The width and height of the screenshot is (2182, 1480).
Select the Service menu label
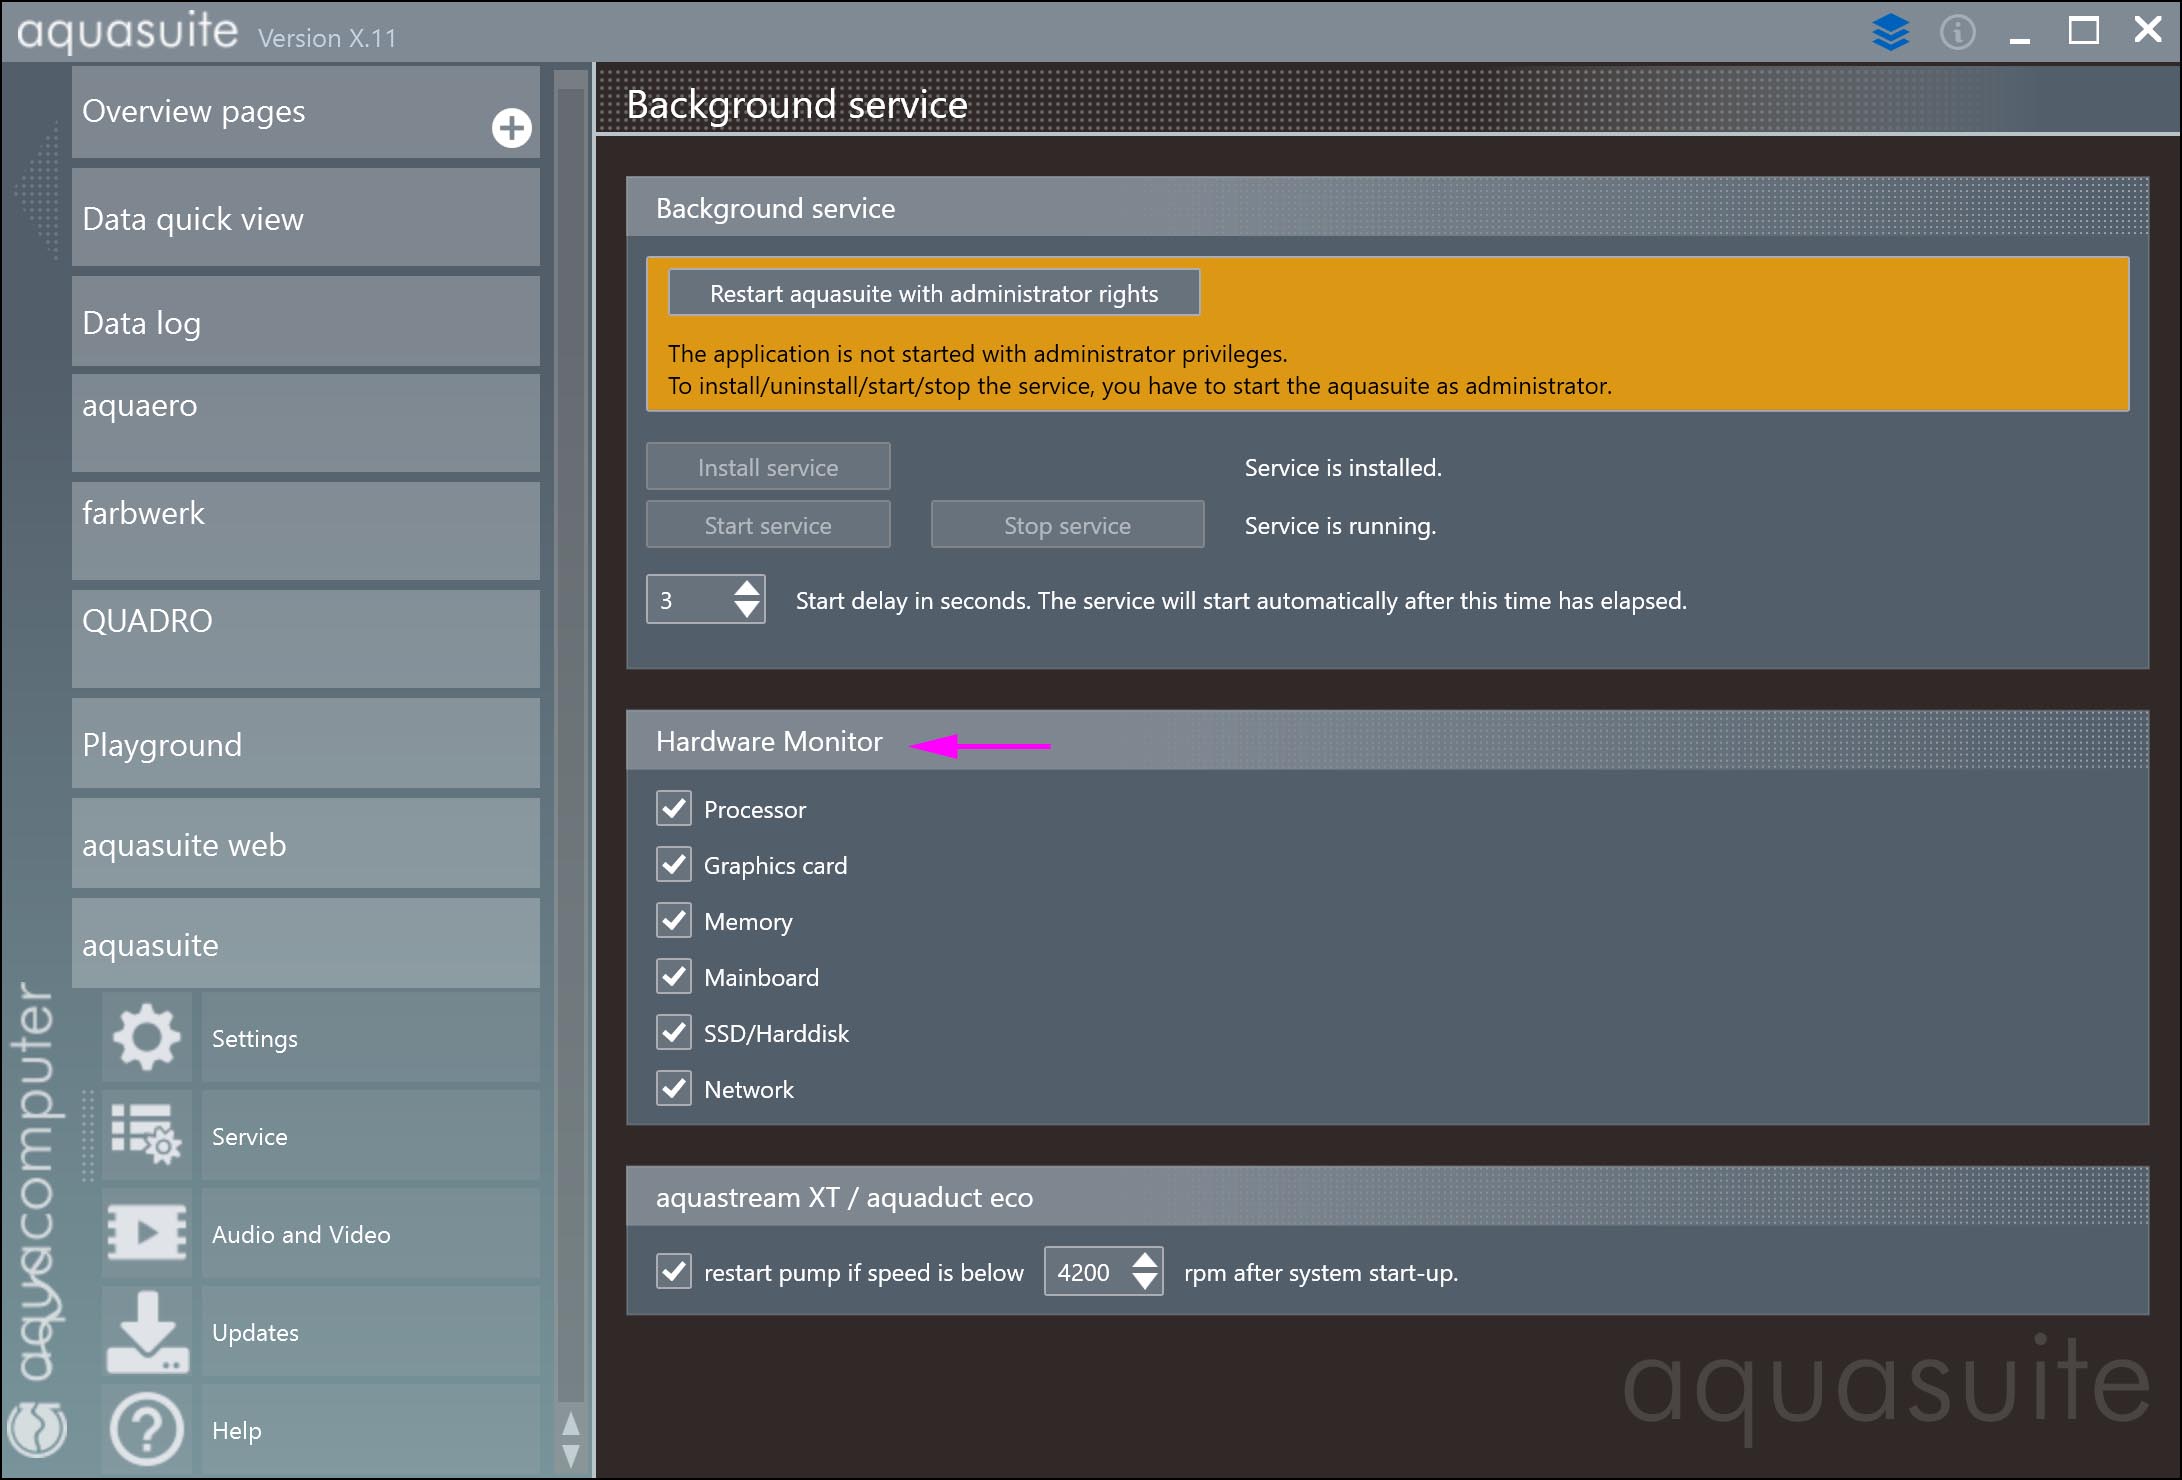coord(249,1136)
